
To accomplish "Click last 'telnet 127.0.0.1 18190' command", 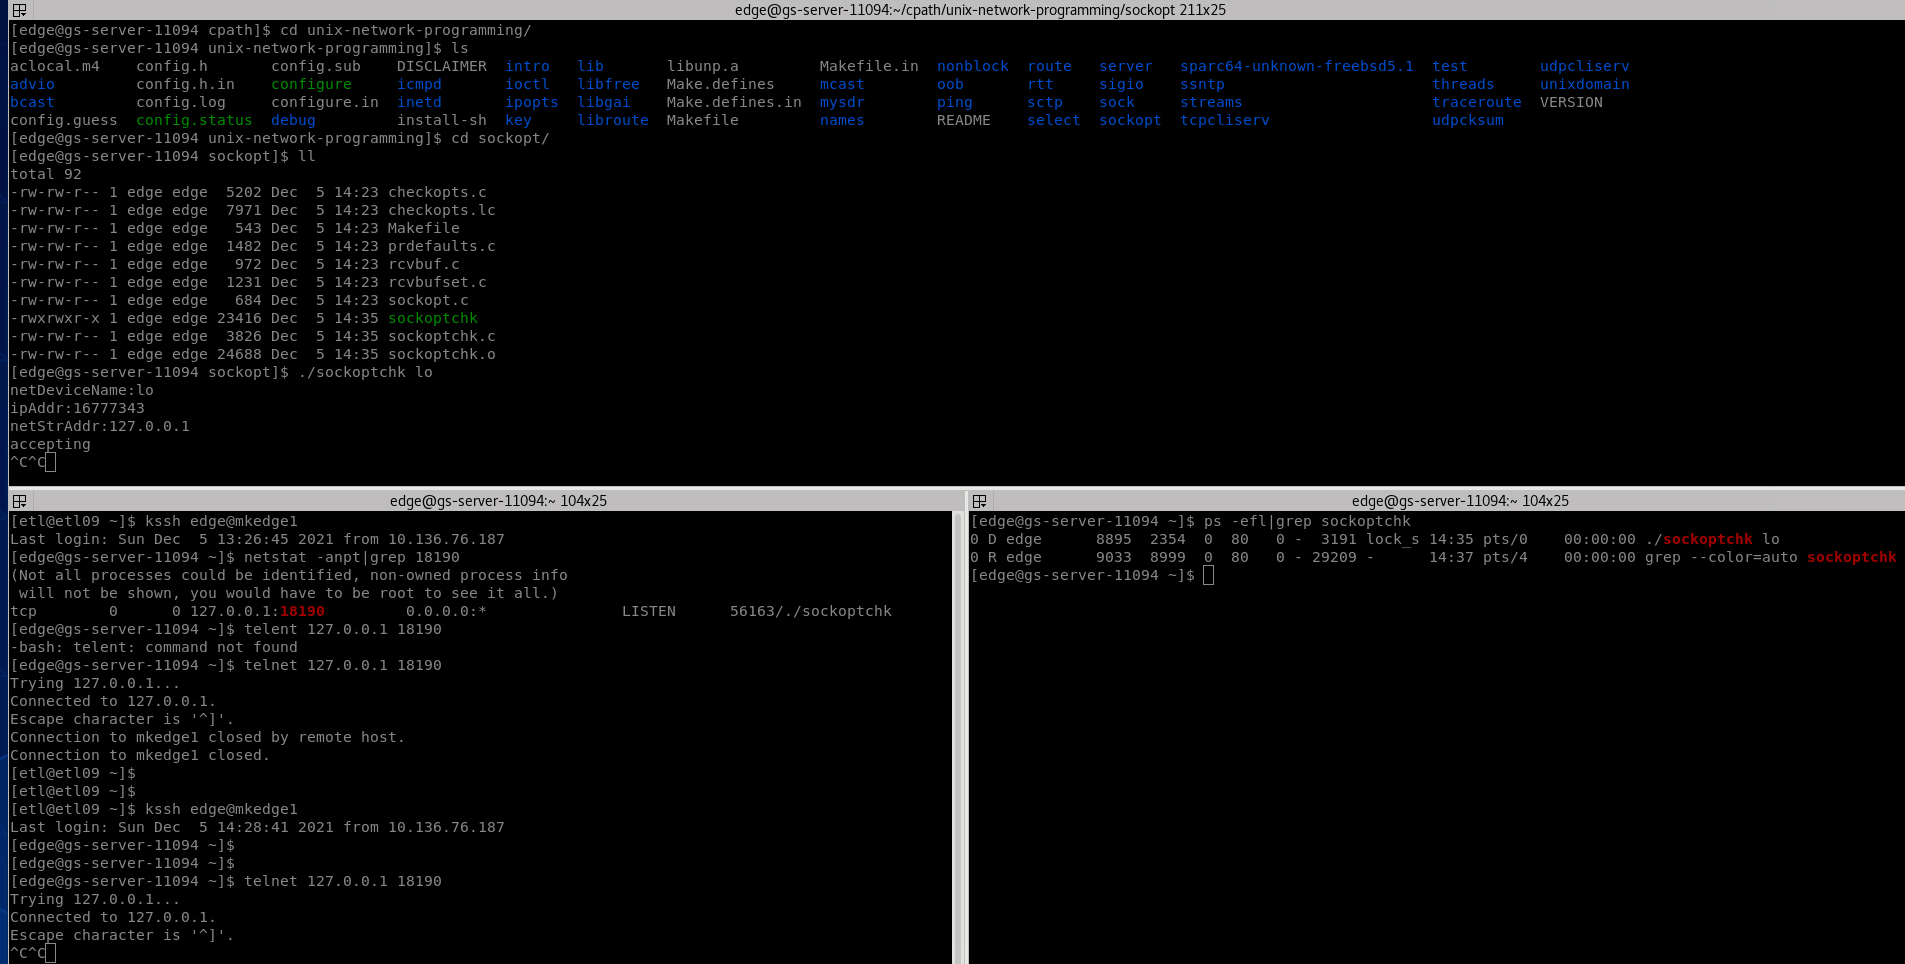I will 343,881.
